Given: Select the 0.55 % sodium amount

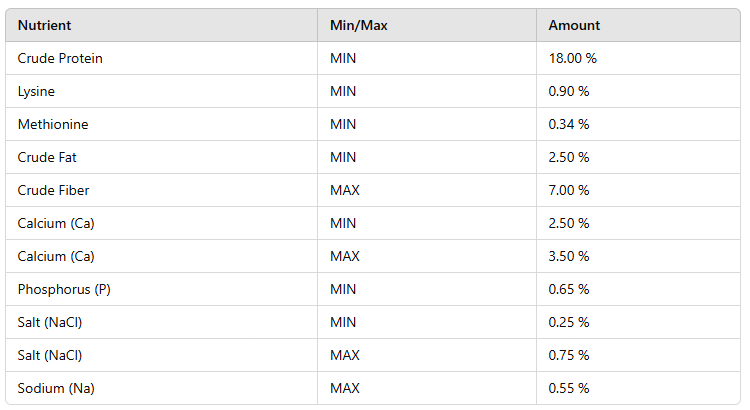Looking at the screenshot, I should pos(569,388).
